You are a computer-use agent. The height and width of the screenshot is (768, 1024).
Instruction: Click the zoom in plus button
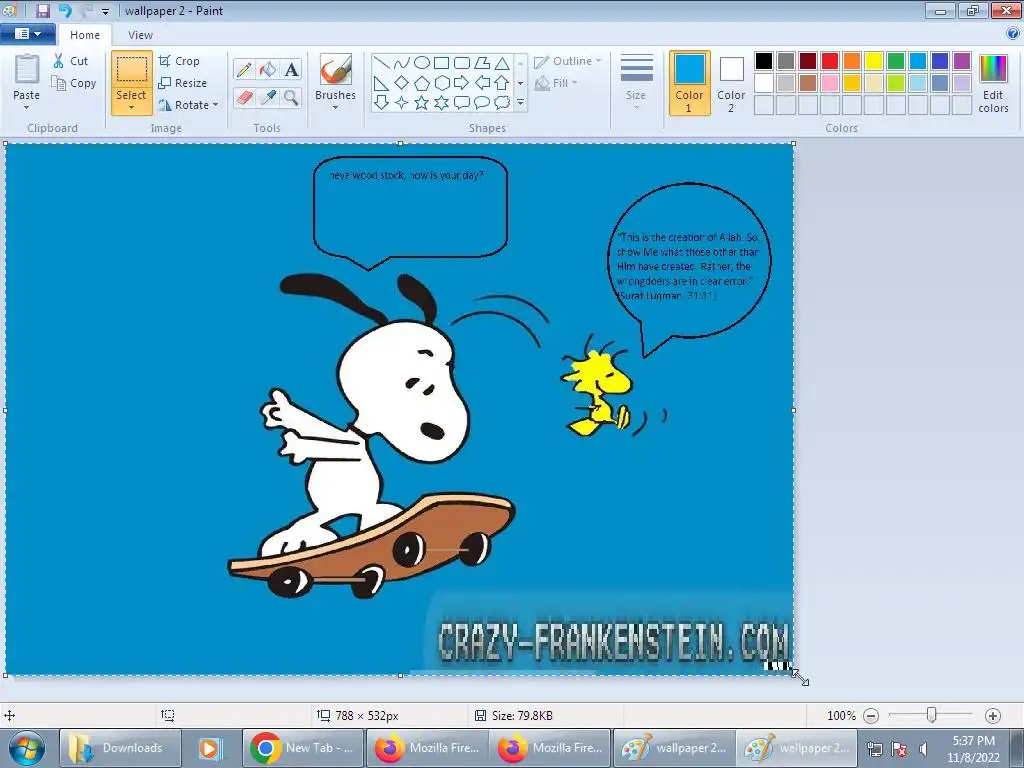993,716
